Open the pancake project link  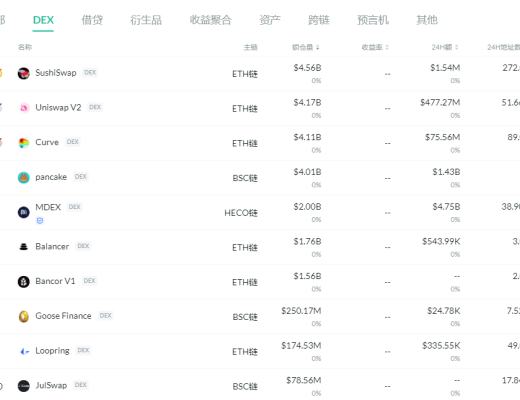click(x=51, y=177)
